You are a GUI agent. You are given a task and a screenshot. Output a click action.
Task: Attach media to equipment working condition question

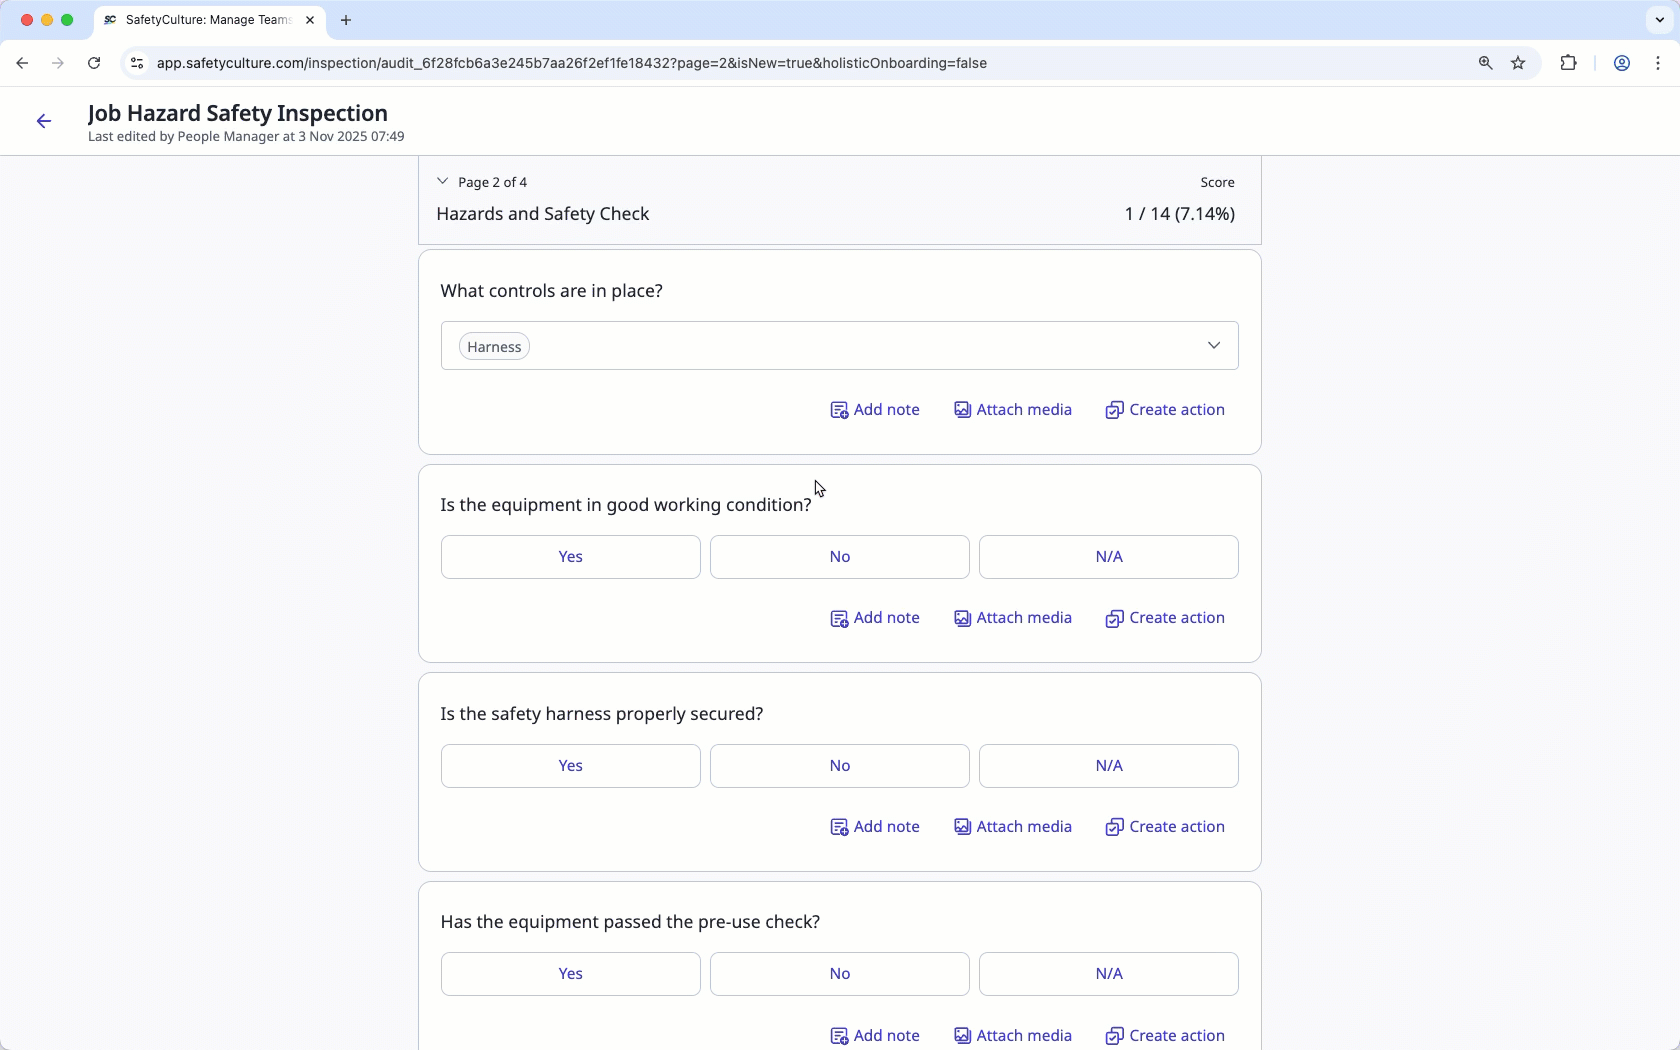(x=1013, y=618)
